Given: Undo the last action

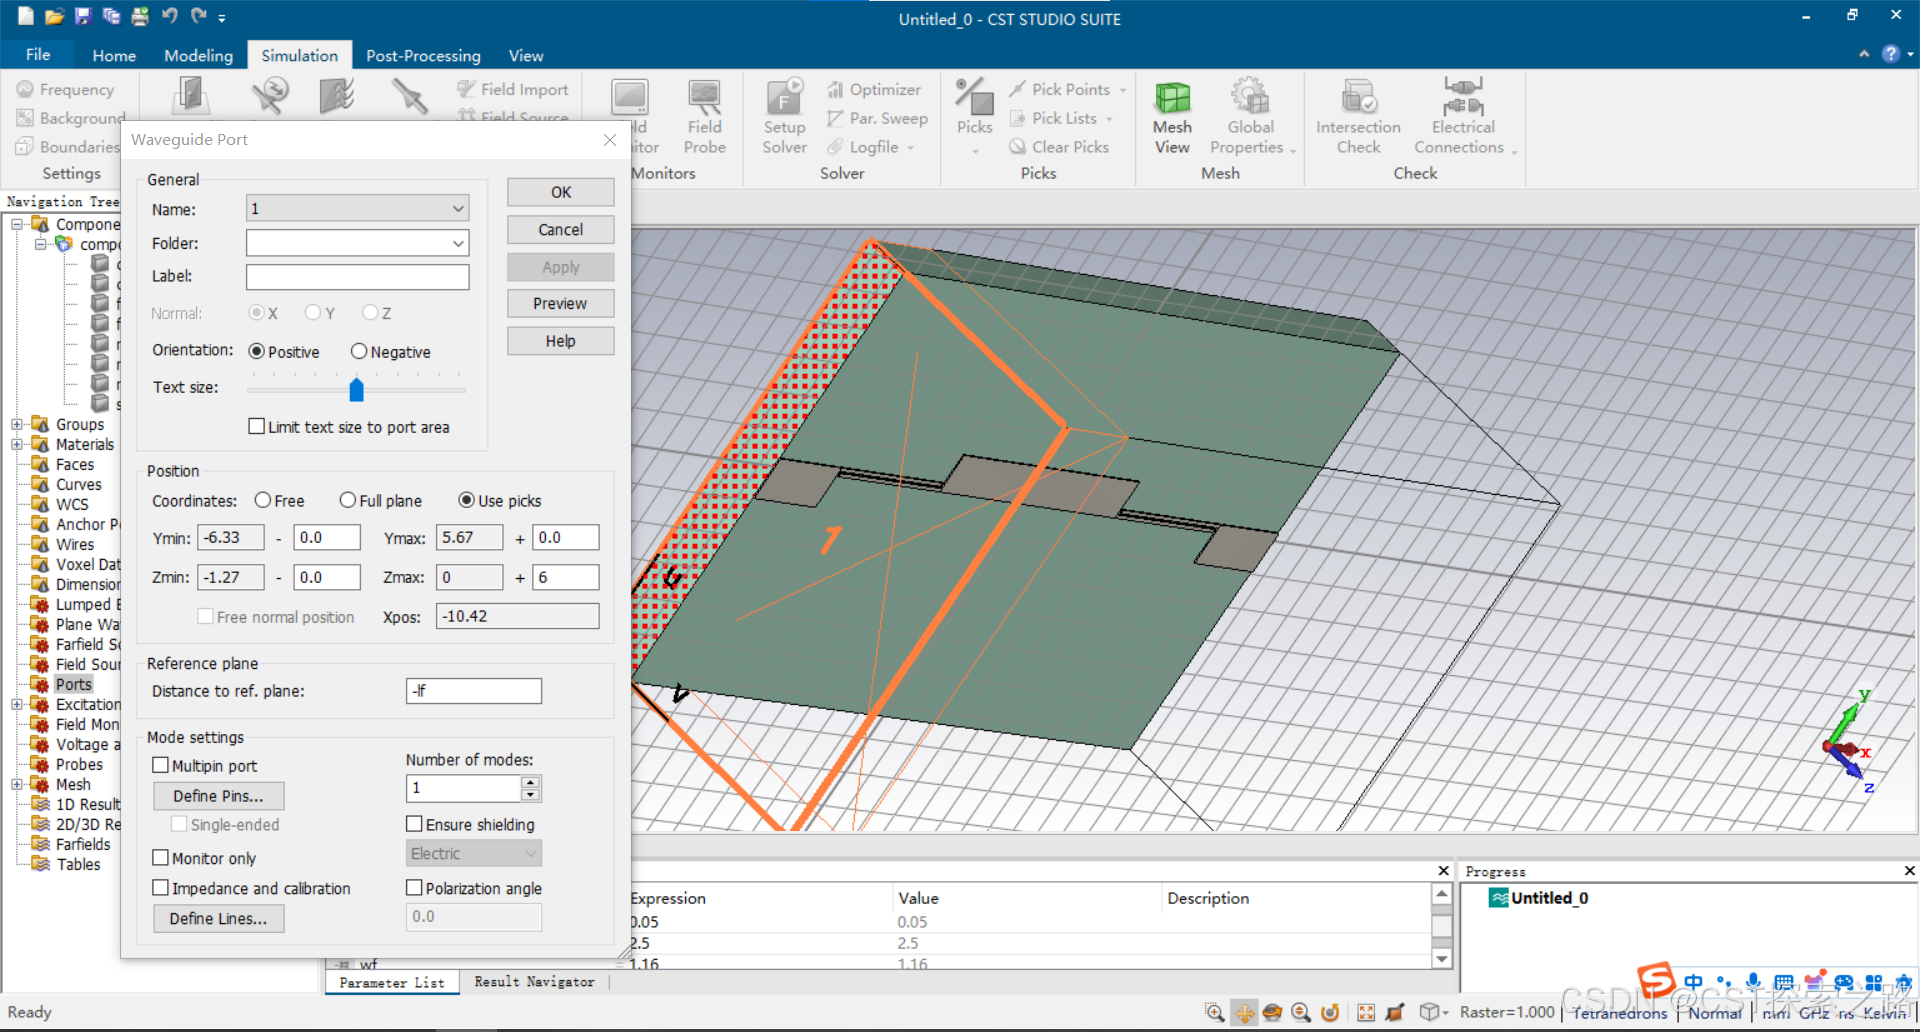Looking at the screenshot, I should click(x=169, y=16).
